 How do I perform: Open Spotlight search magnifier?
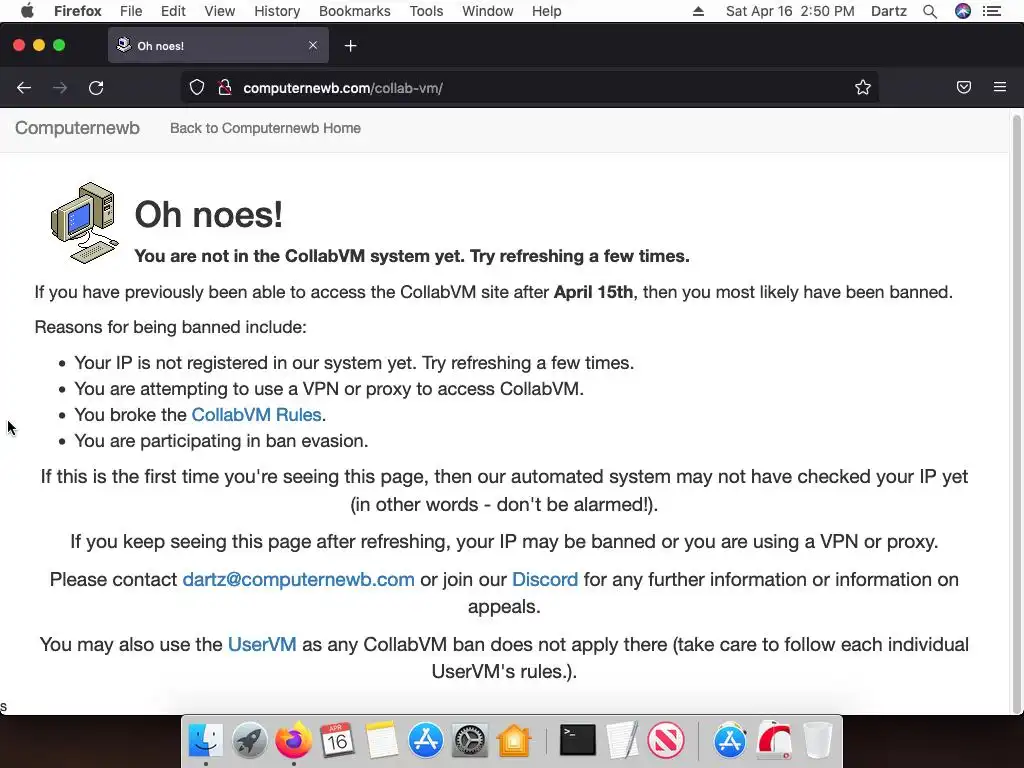tap(930, 11)
